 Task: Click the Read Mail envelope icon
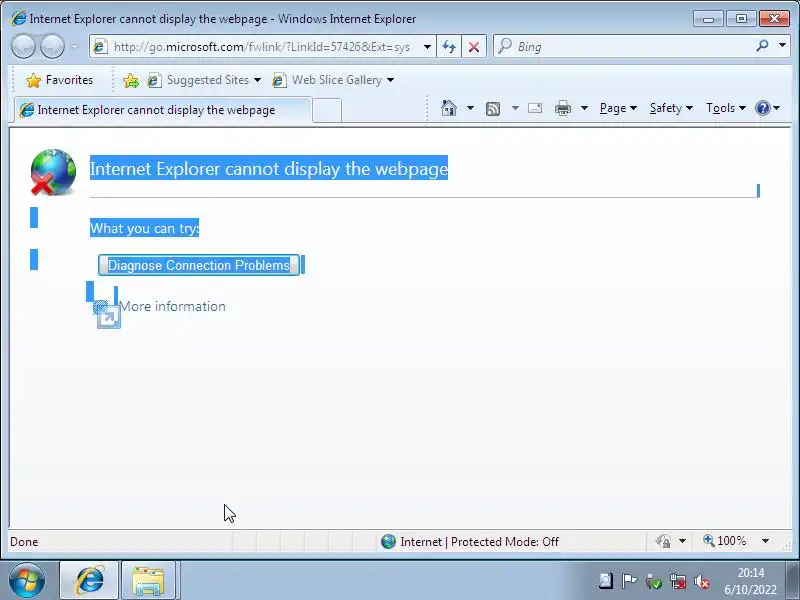click(x=535, y=108)
